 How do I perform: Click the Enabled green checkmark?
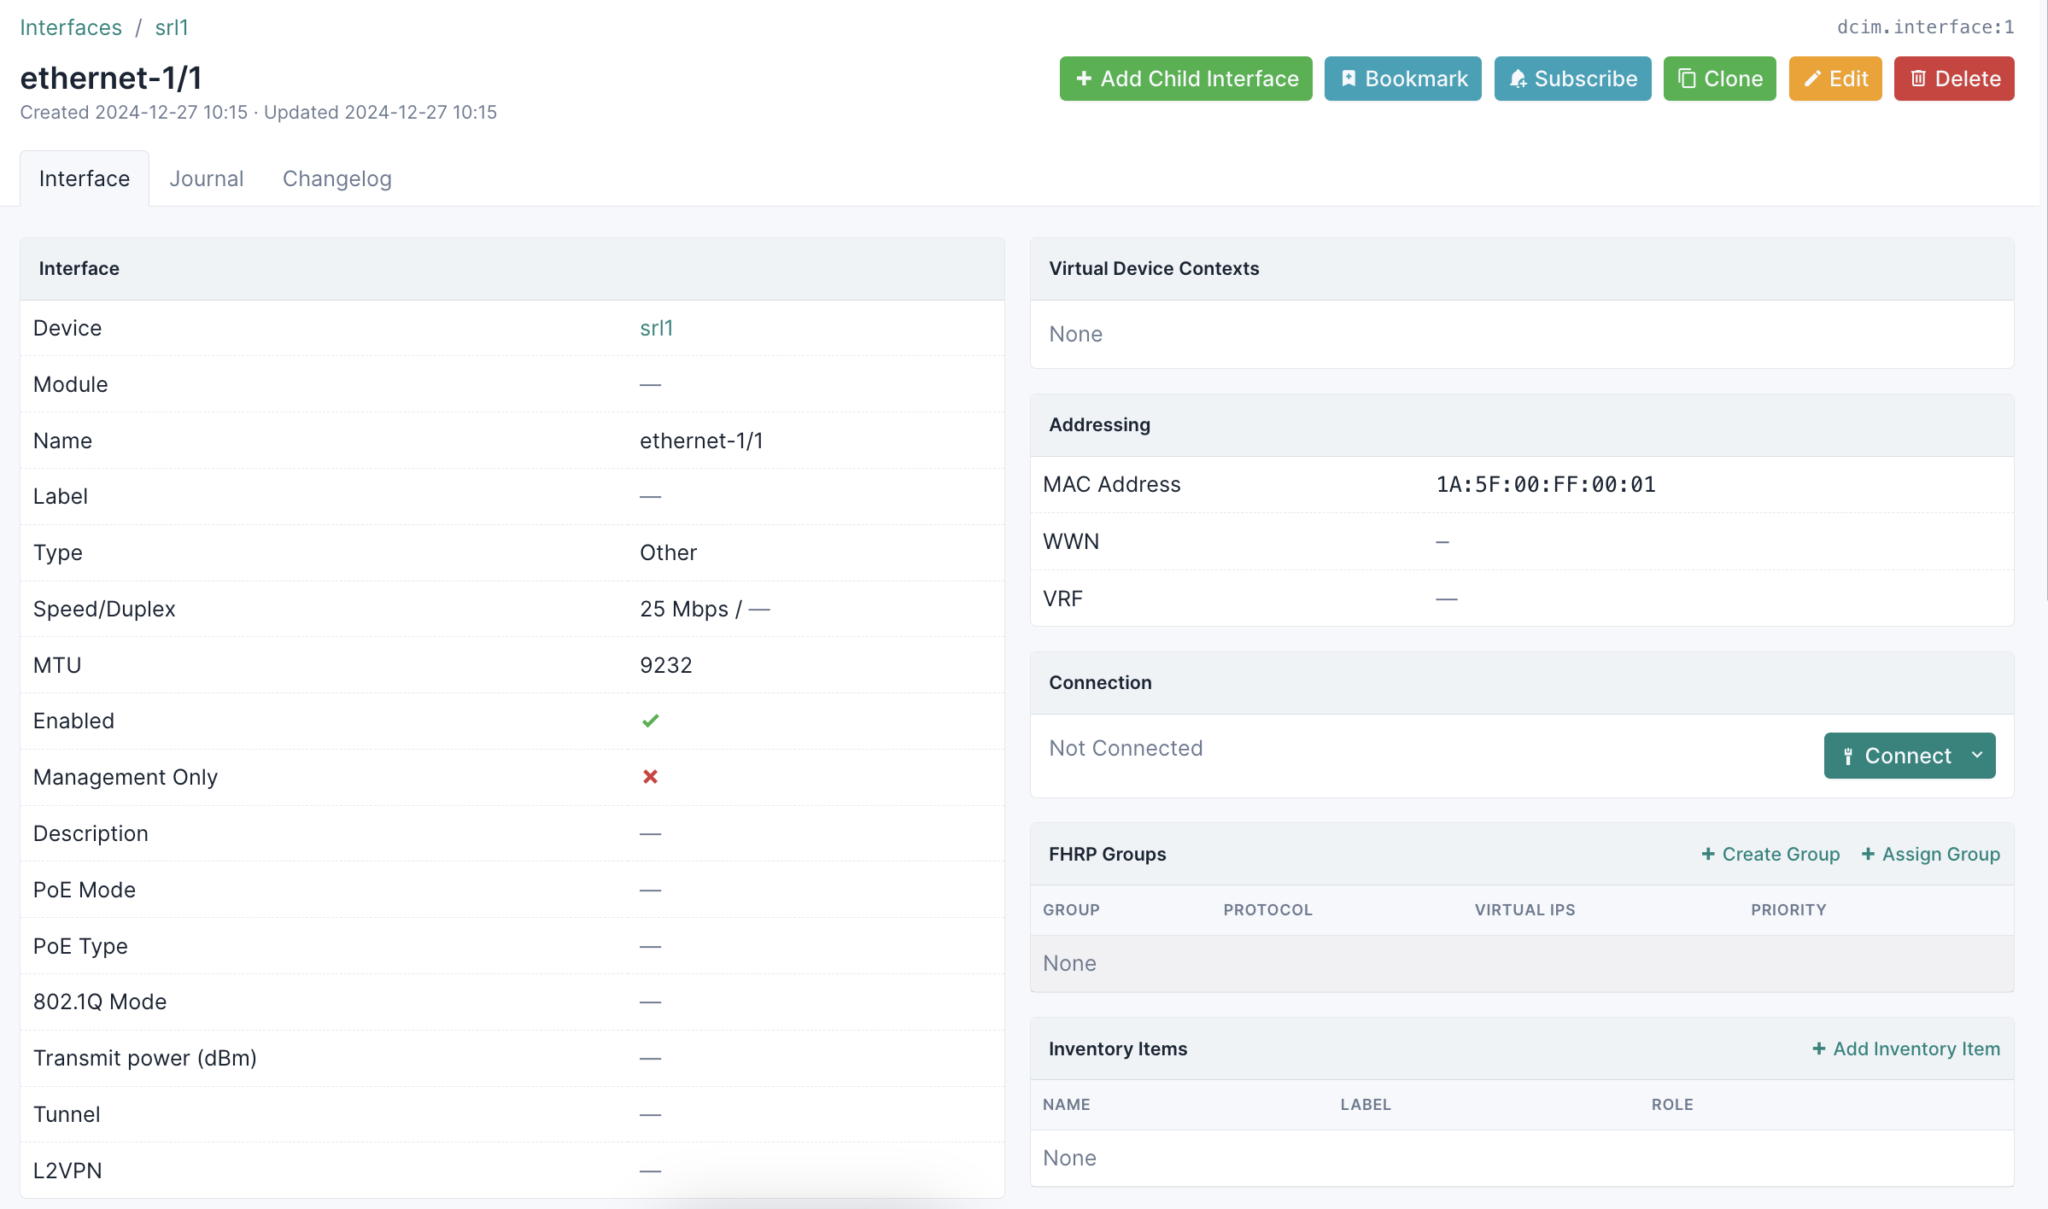[650, 721]
